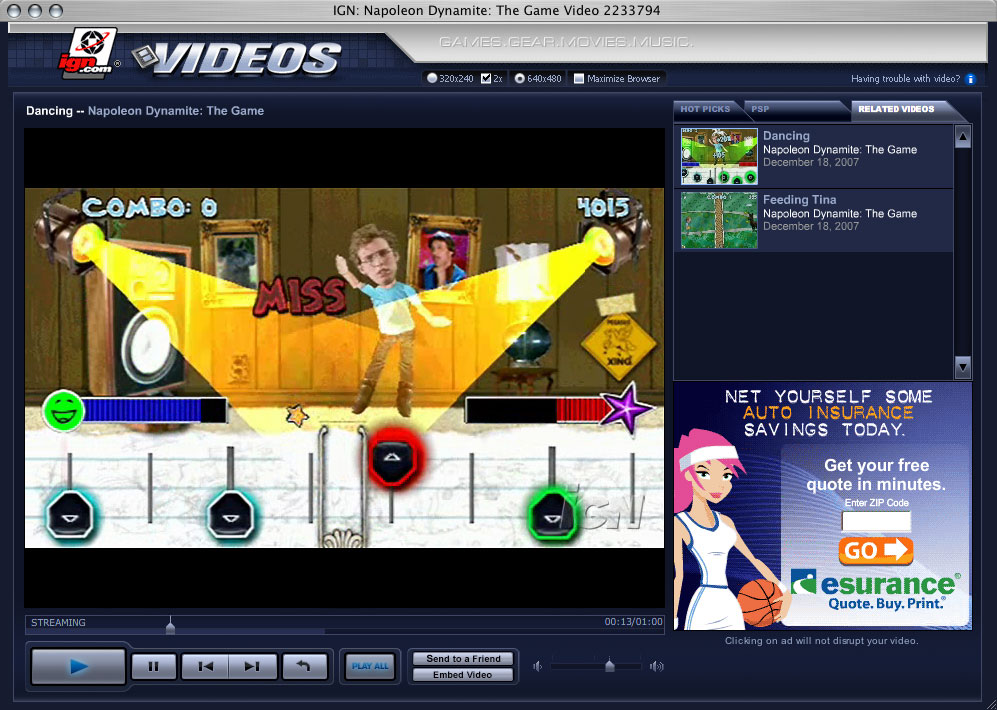Image resolution: width=997 pixels, height=710 pixels.
Task: Open the Dancing video thumbnail
Action: [x=719, y=156]
